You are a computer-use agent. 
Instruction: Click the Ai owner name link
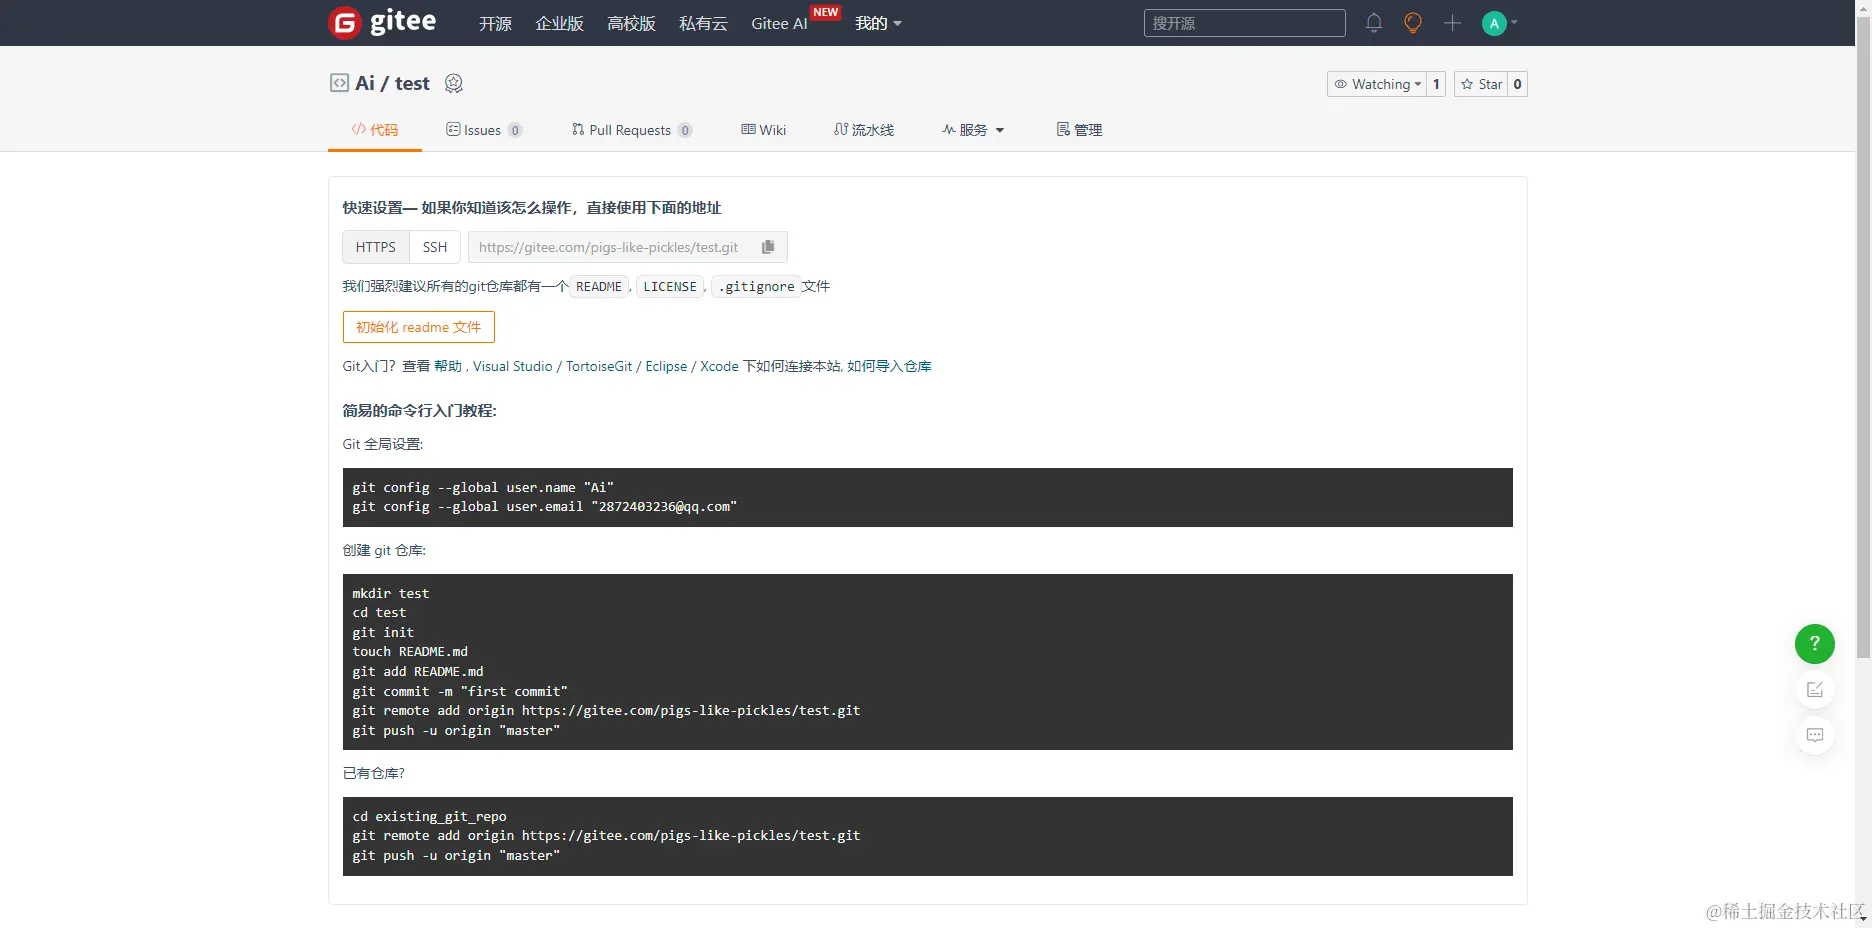(365, 83)
